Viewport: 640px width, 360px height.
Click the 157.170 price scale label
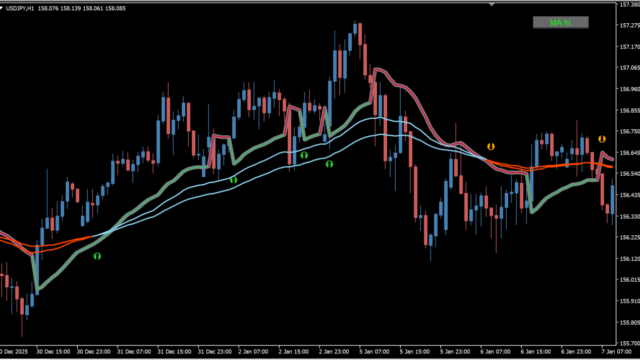pyautogui.click(x=629, y=47)
